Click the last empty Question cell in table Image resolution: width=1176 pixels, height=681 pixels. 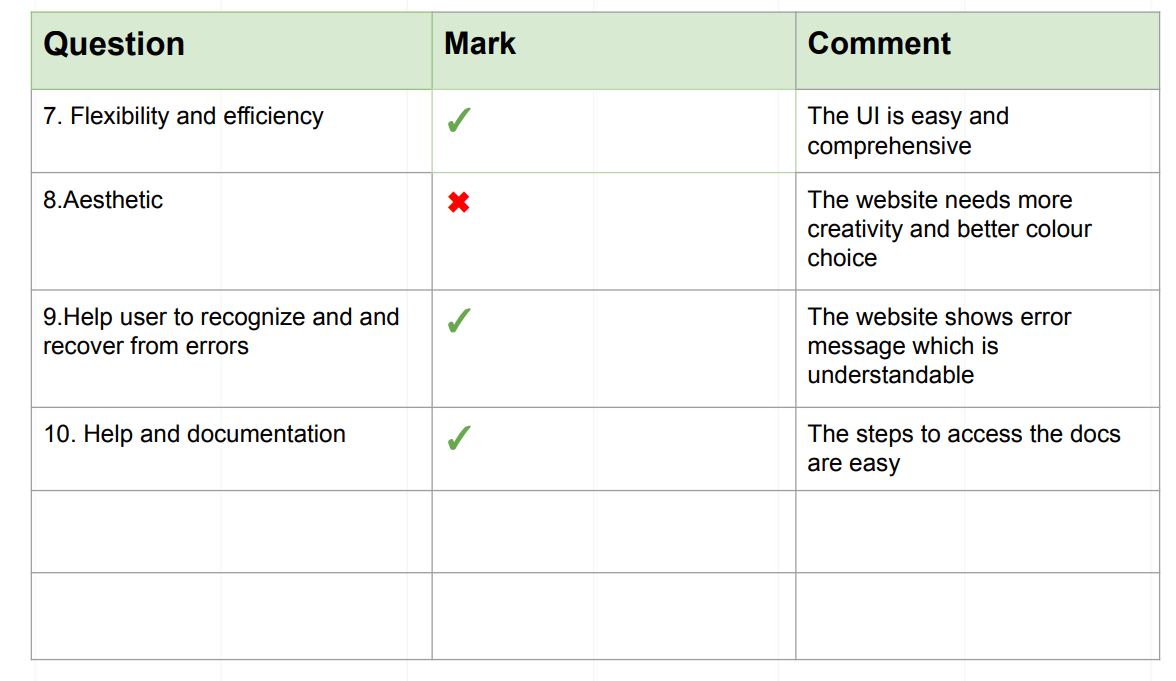pyautogui.click(x=232, y=616)
